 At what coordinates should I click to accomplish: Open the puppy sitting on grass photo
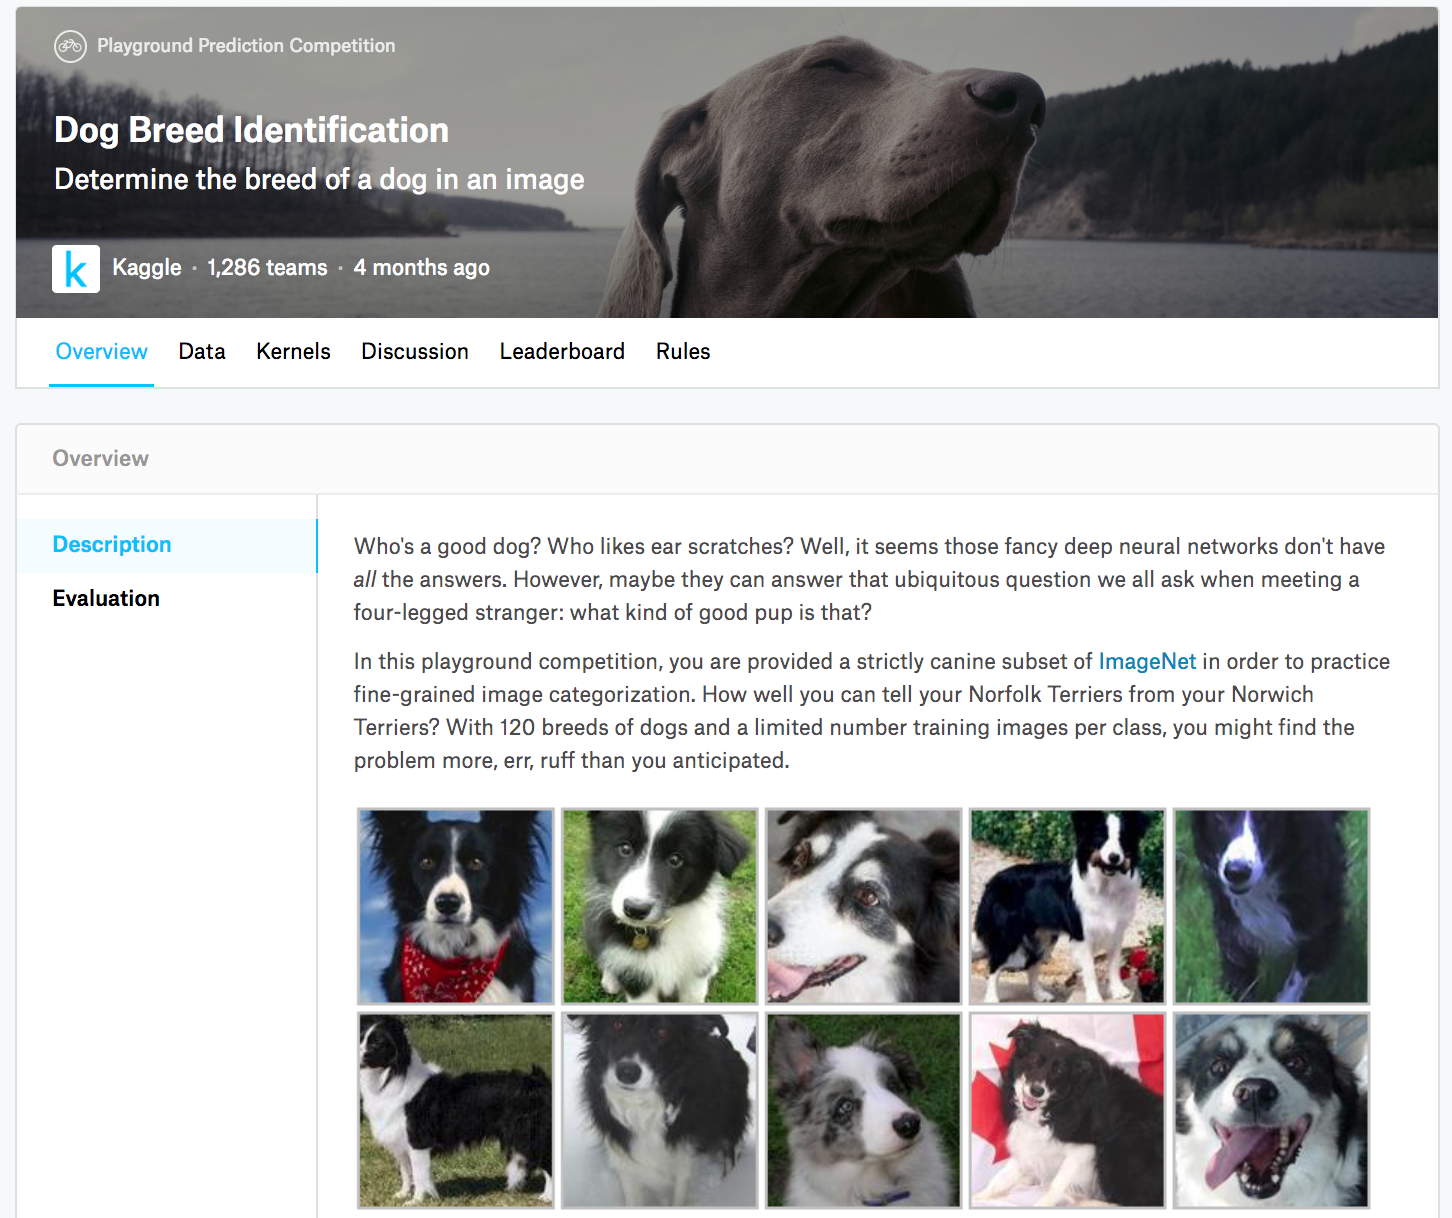click(x=660, y=906)
